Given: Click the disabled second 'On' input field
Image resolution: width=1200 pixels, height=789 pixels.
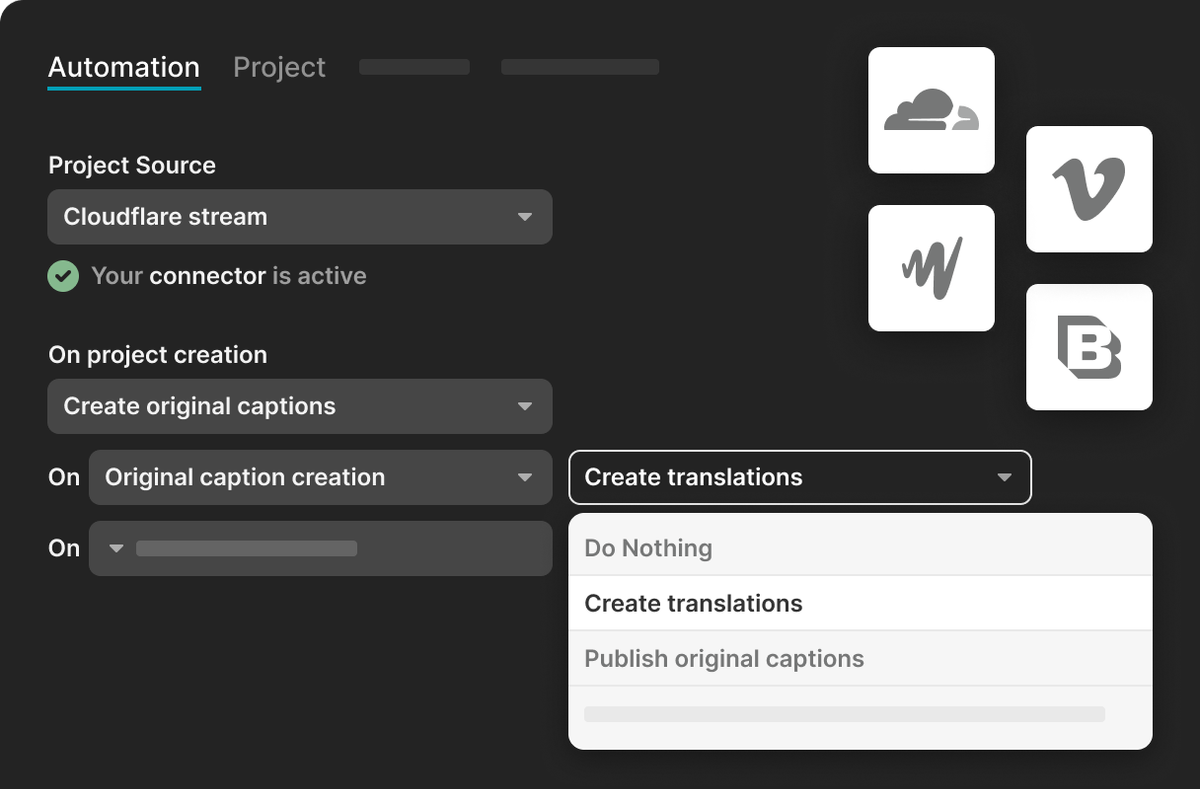Looking at the screenshot, I should (320, 548).
